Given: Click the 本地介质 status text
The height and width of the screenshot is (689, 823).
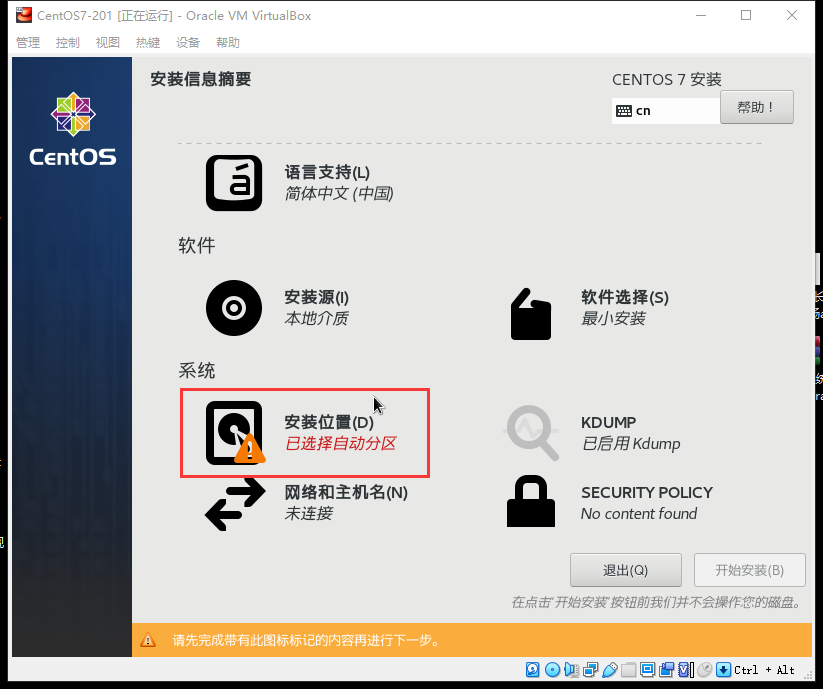Looking at the screenshot, I should 316,318.
